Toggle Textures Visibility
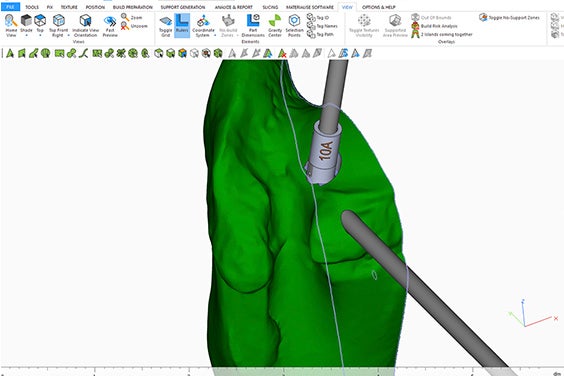 coord(364,26)
